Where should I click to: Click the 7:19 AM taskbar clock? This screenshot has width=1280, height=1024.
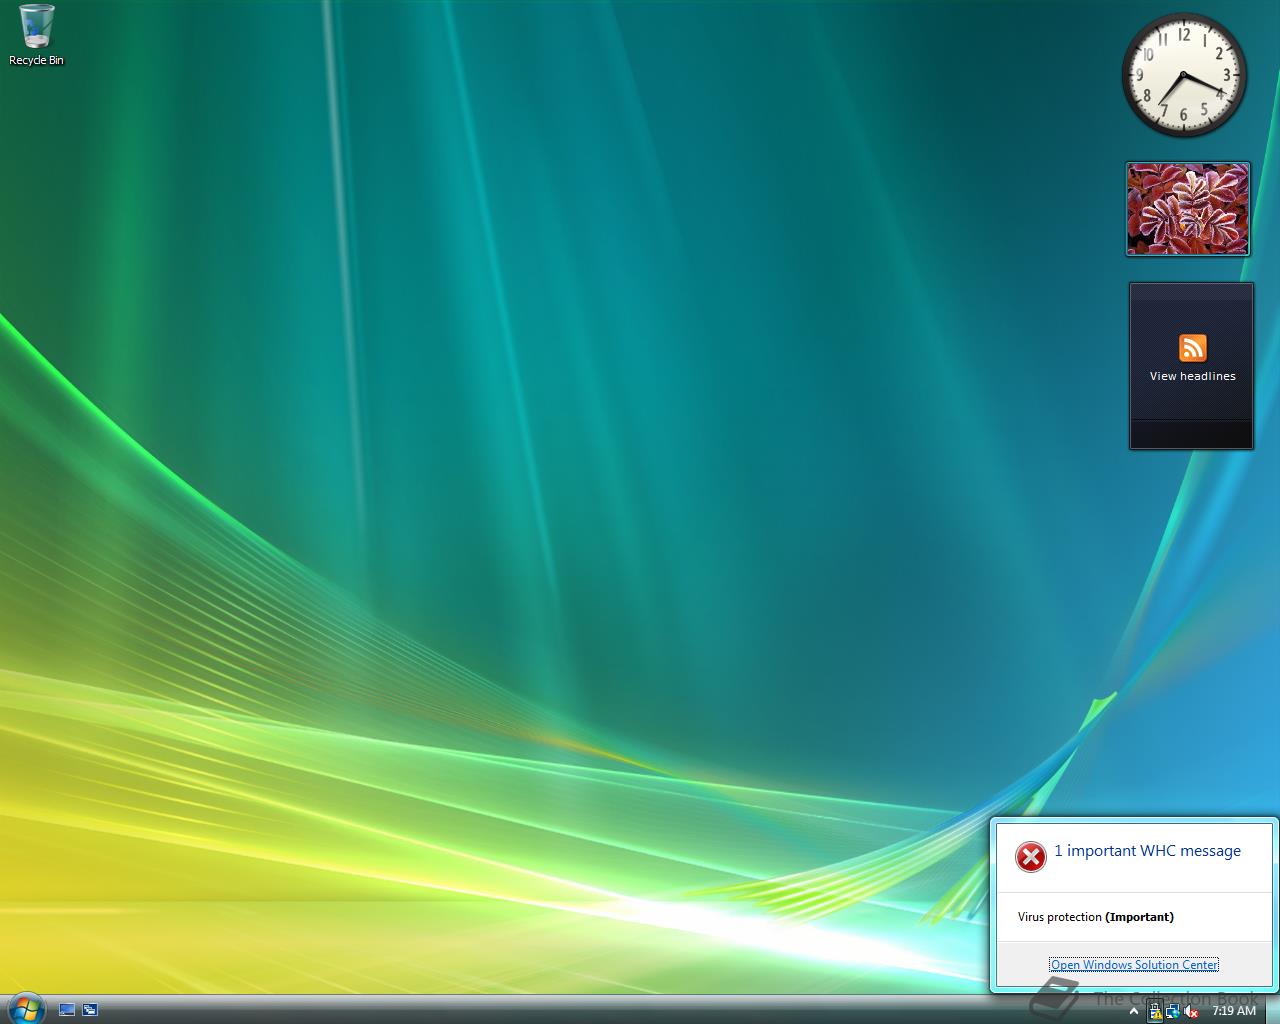click(1234, 1011)
